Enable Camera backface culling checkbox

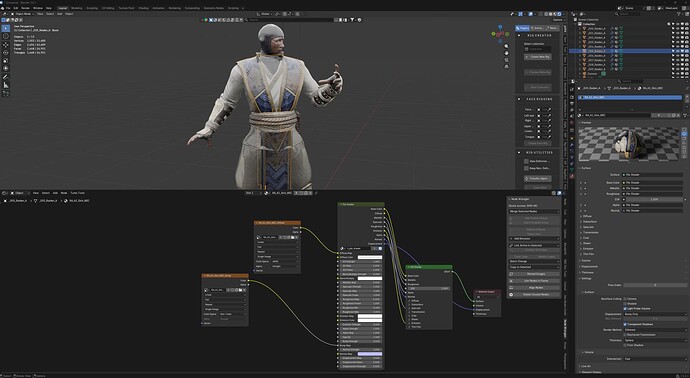click(625, 299)
